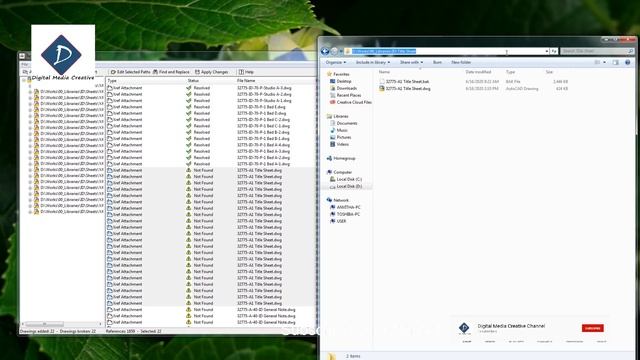
Task: Click the Explorer Forward arrow button
Action: [x=334, y=51]
